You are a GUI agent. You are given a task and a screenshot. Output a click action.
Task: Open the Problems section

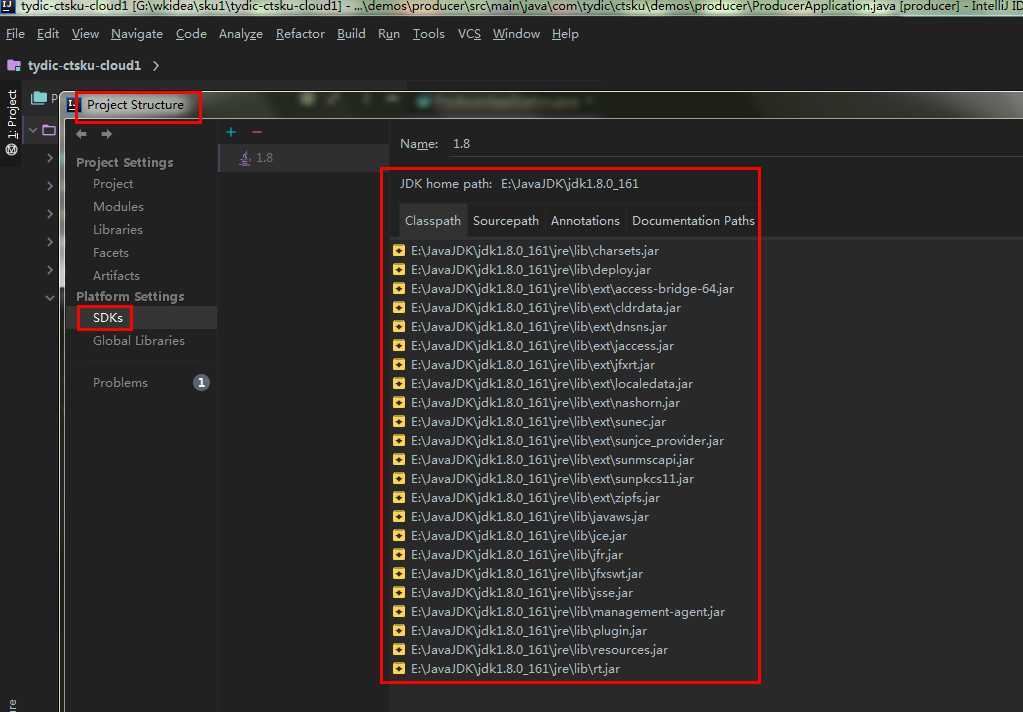point(120,383)
